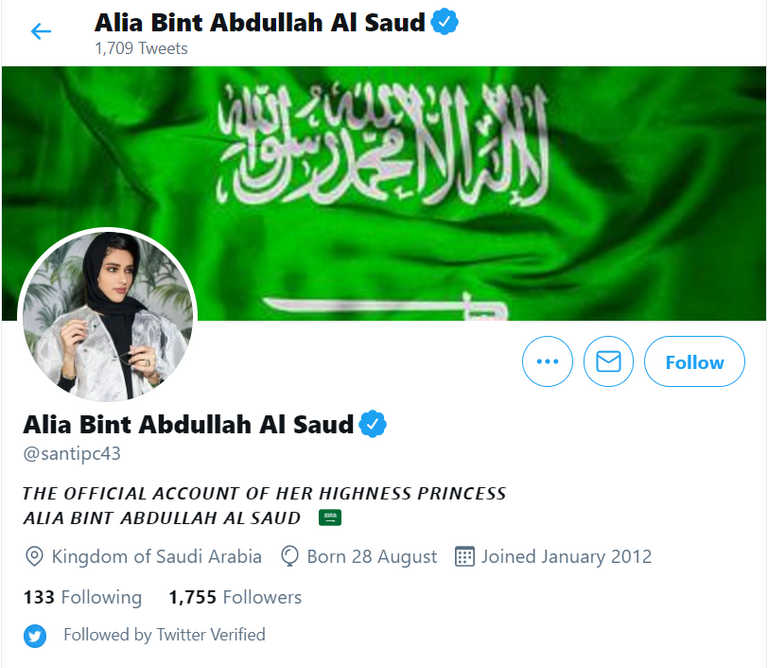
Task: Click the back arrow icon
Action: point(41,31)
